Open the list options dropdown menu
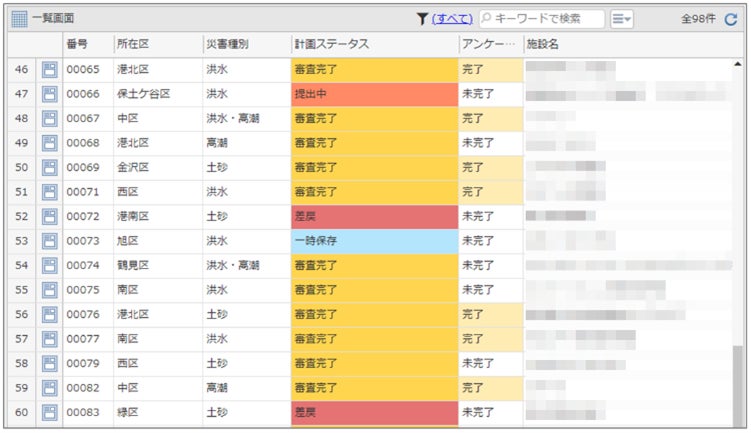This screenshot has width=751, height=433. pos(622,19)
